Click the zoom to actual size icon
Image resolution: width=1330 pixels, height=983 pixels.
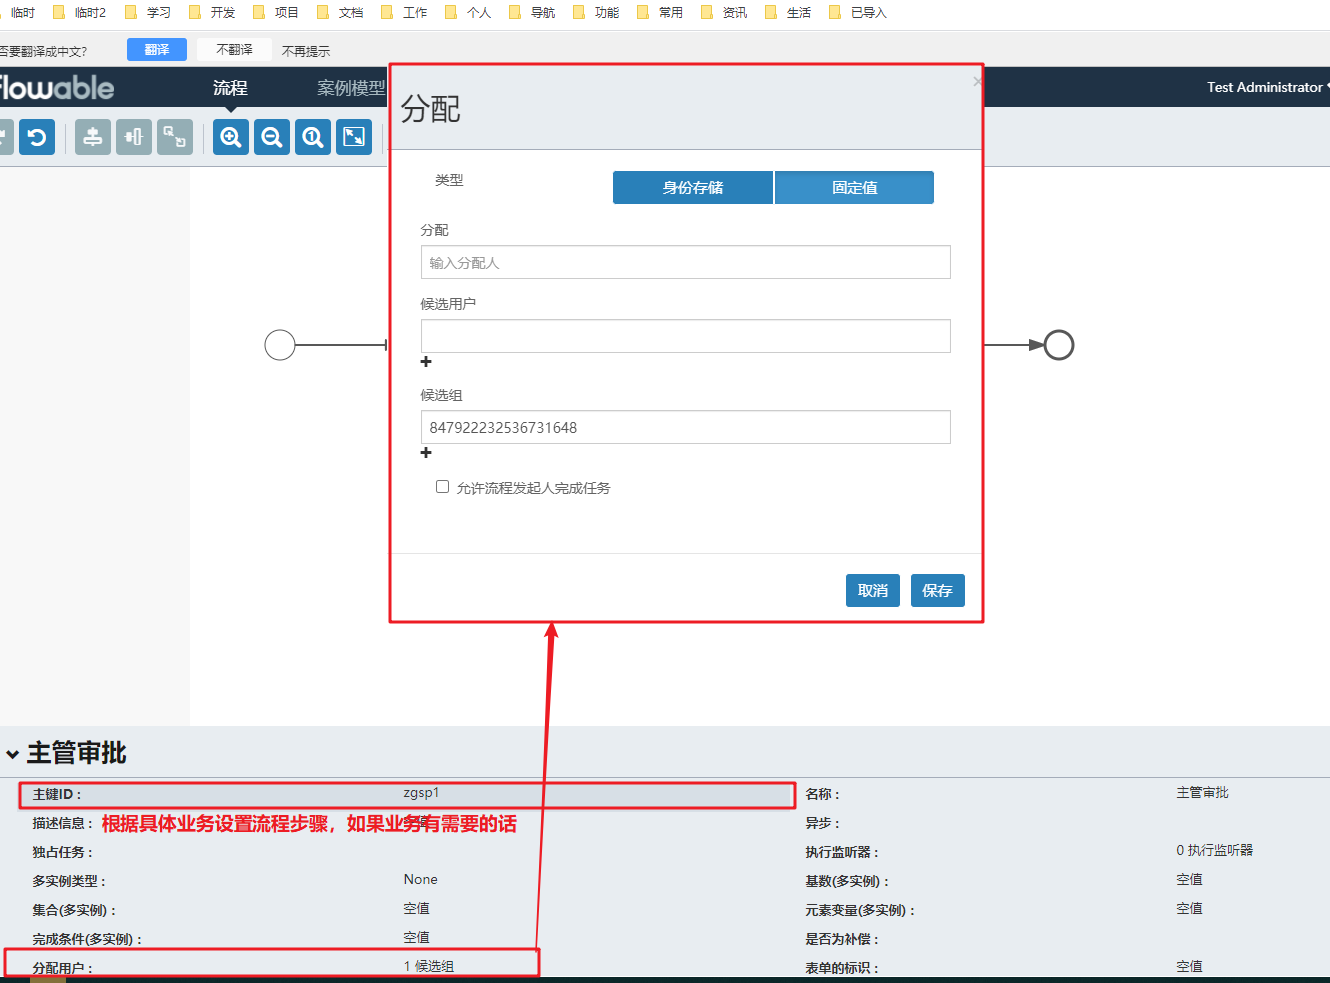(x=313, y=137)
